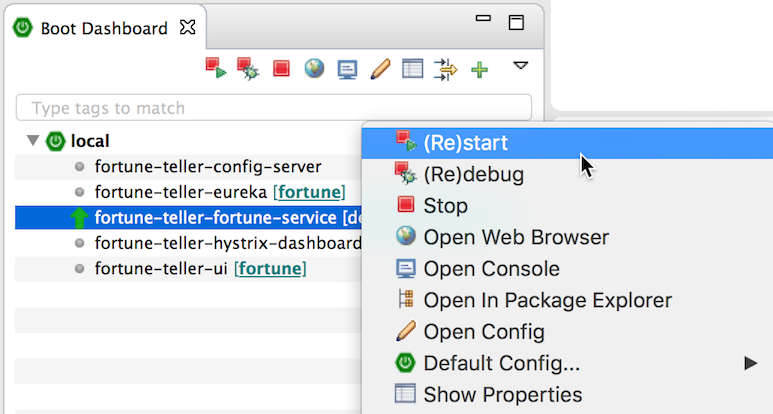Click the fortune tag link on eureka row
This screenshot has width=773, height=414.
(309, 192)
